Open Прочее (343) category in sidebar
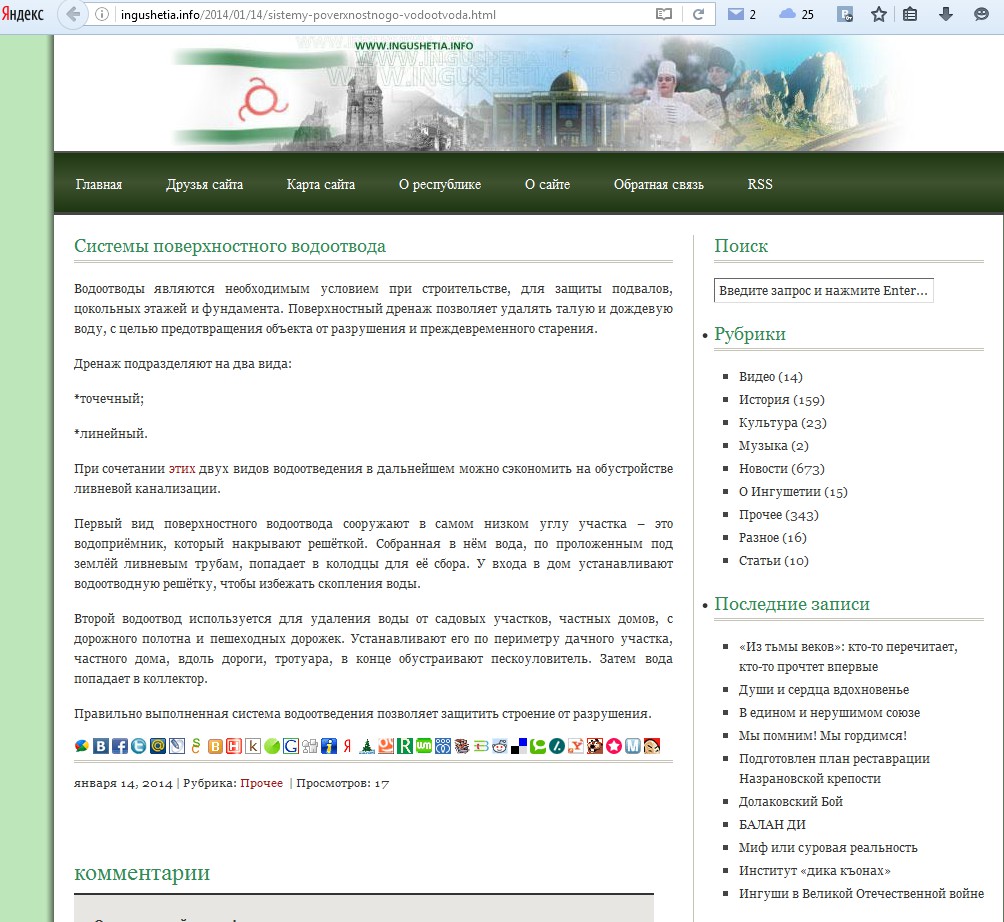The width and height of the screenshot is (1004, 922). coord(779,515)
